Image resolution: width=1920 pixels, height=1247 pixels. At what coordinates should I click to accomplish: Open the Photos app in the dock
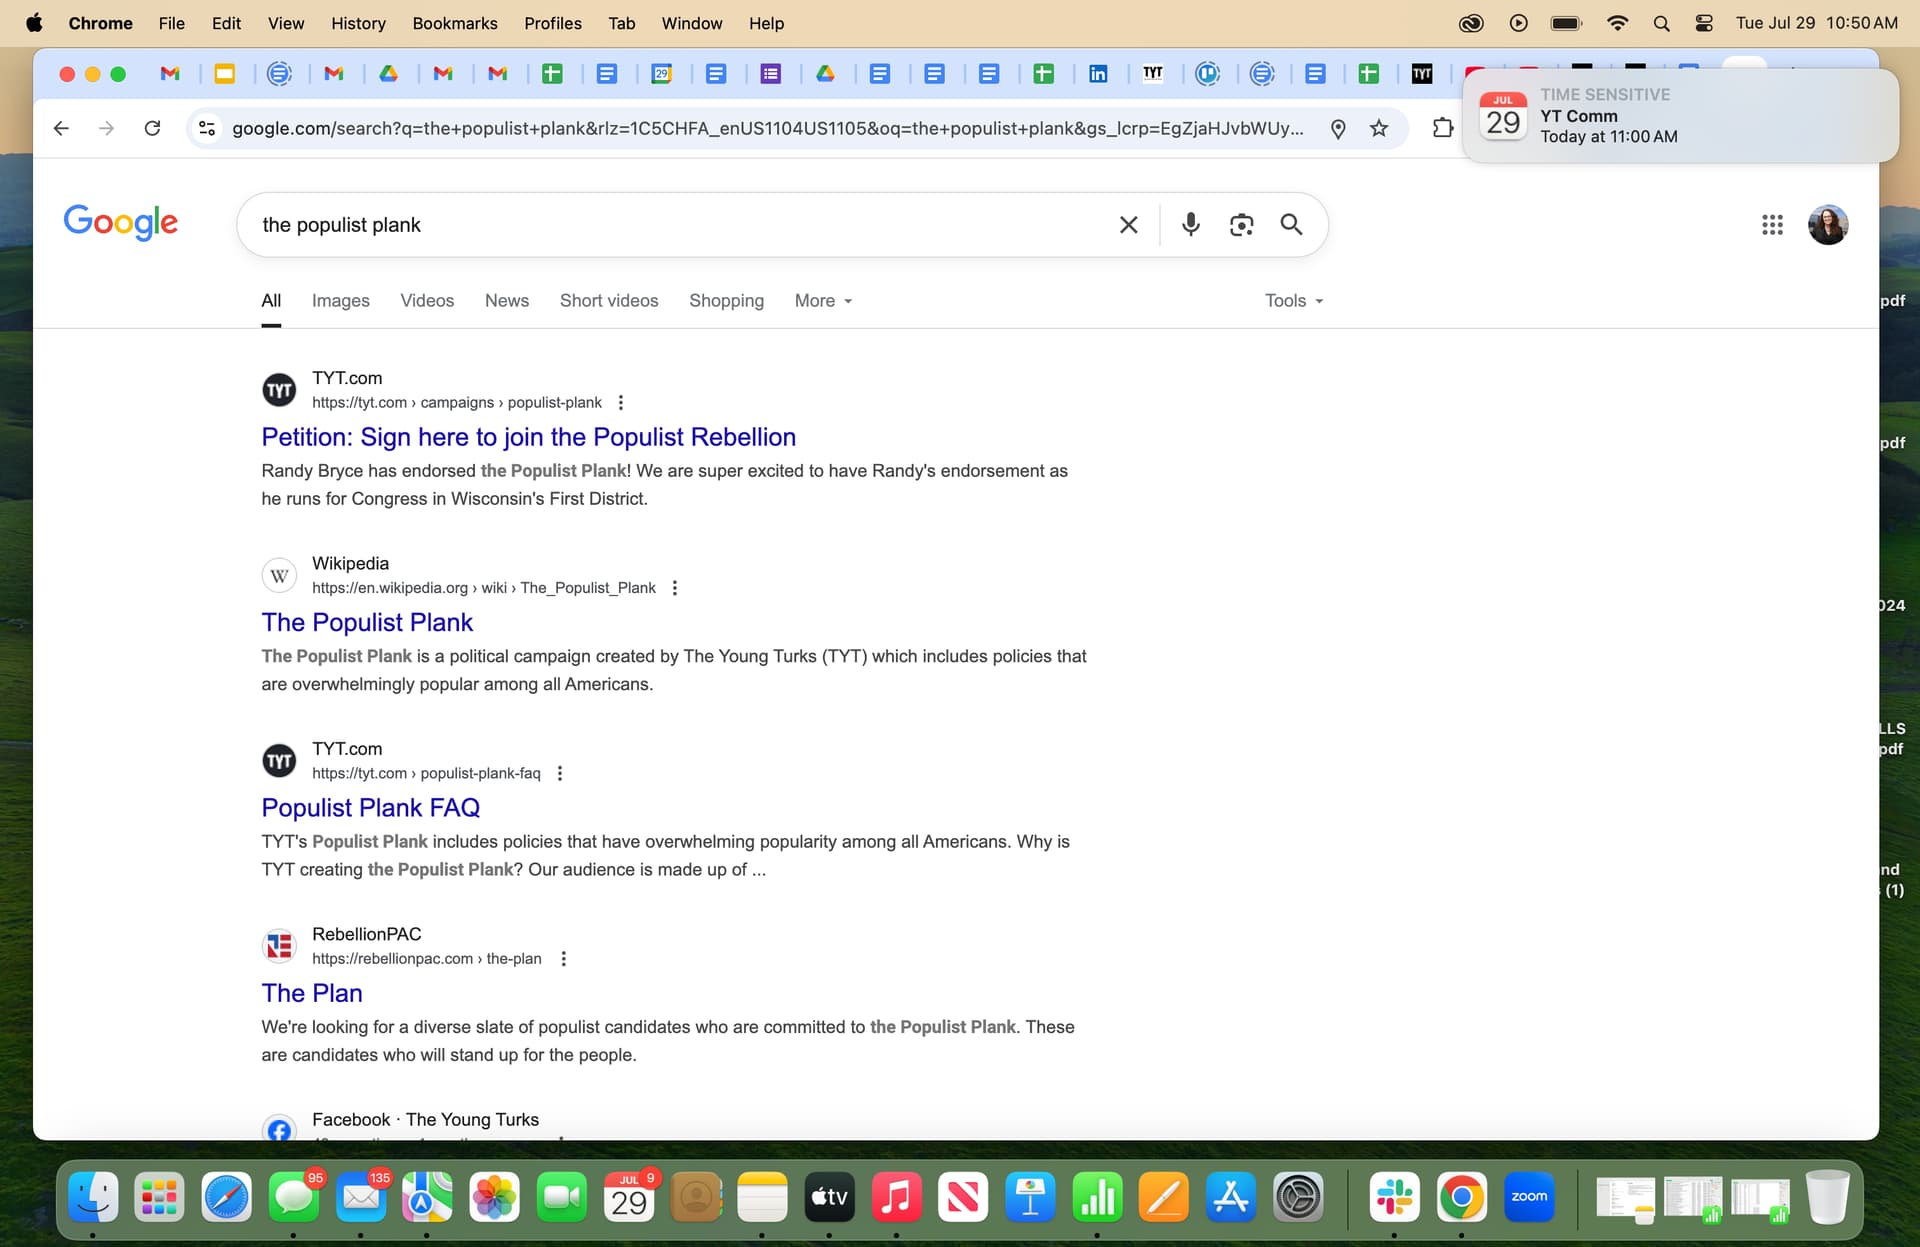[x=495, y=1197]
